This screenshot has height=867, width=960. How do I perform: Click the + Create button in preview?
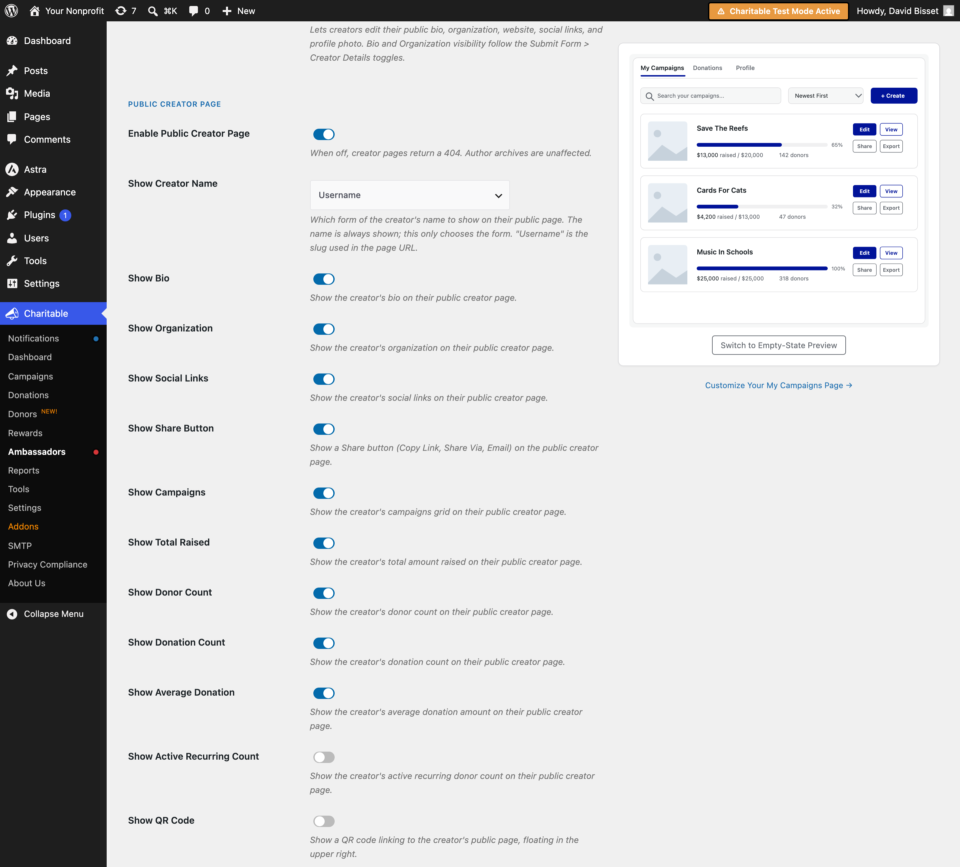click(893, 96)
